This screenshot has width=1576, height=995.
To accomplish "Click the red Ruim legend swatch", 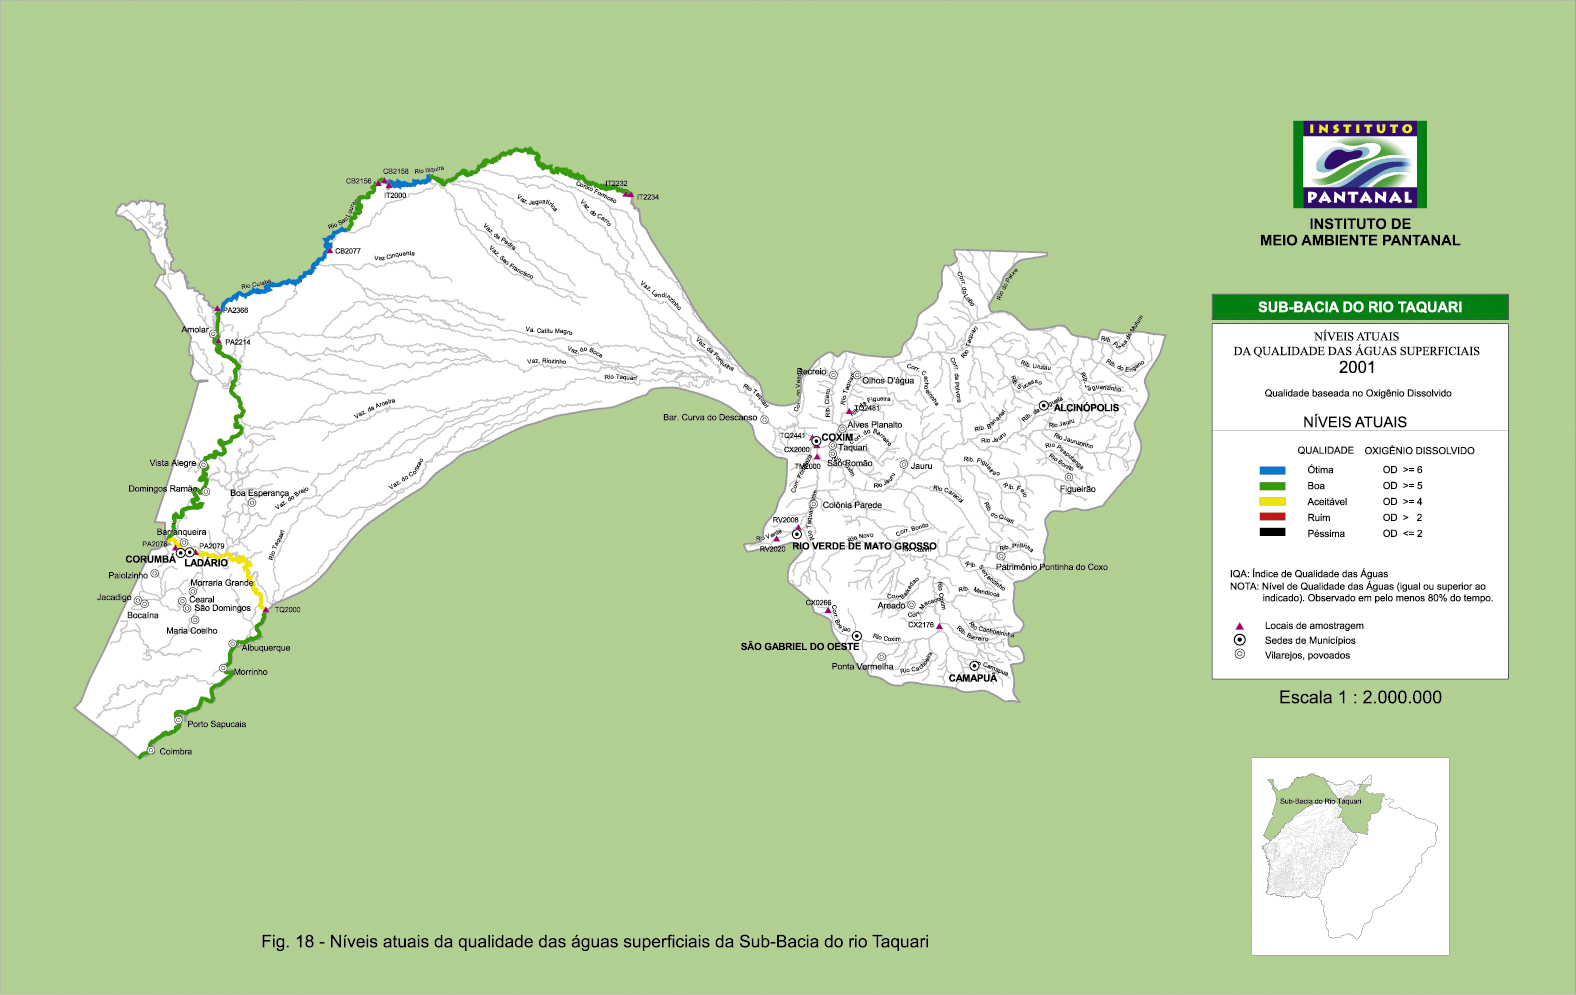I will pos(1272,517).
